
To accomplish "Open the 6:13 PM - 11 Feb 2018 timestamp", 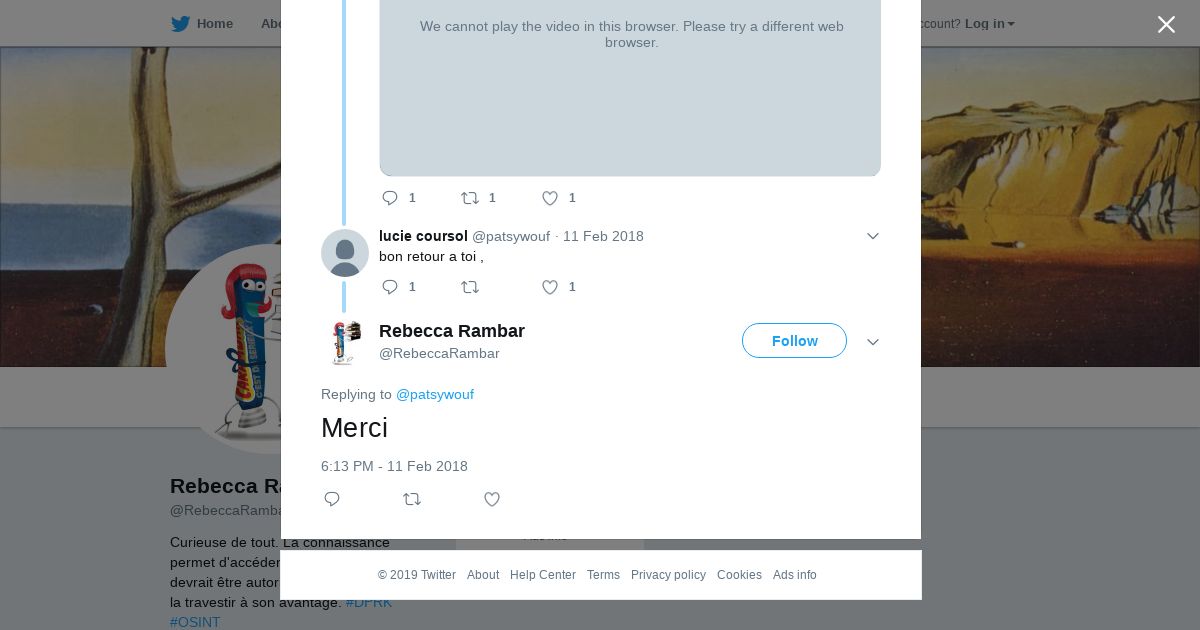I will pyautogui.click(x=394, y=466).
